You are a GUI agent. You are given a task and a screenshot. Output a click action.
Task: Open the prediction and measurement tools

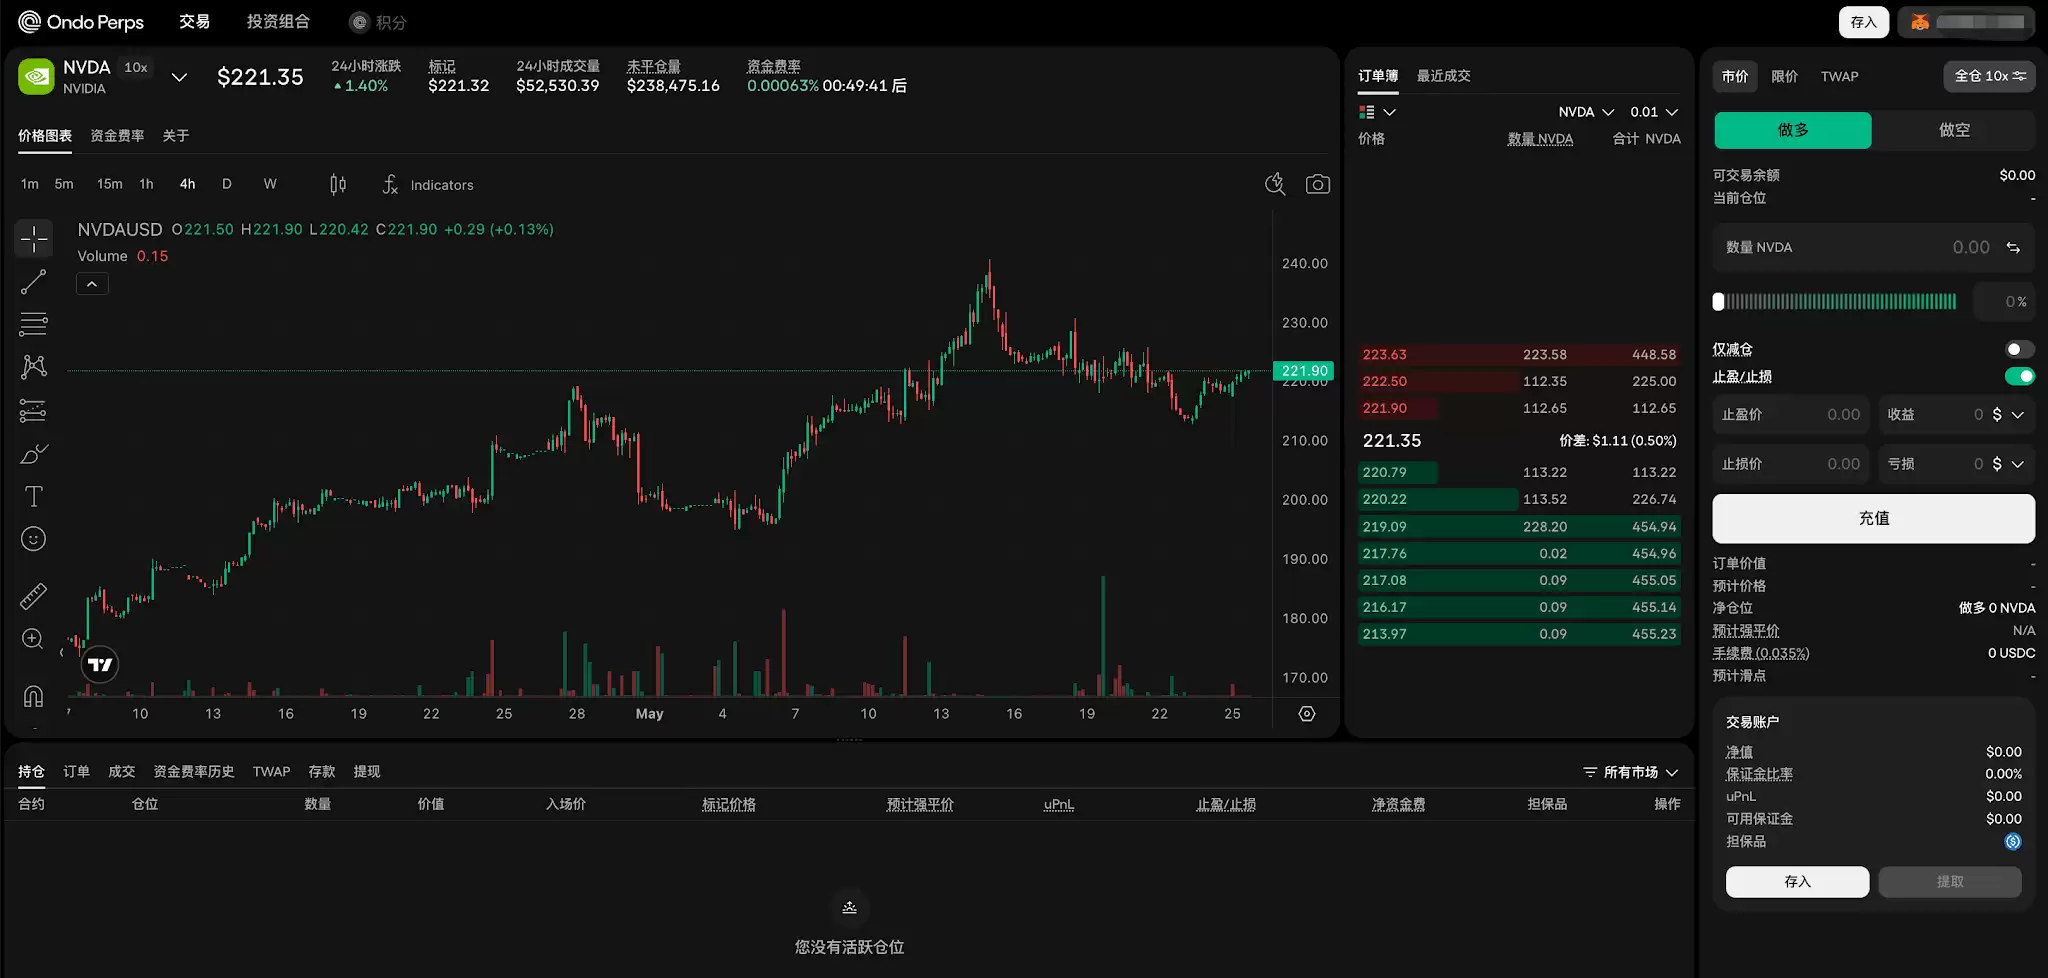34,410
